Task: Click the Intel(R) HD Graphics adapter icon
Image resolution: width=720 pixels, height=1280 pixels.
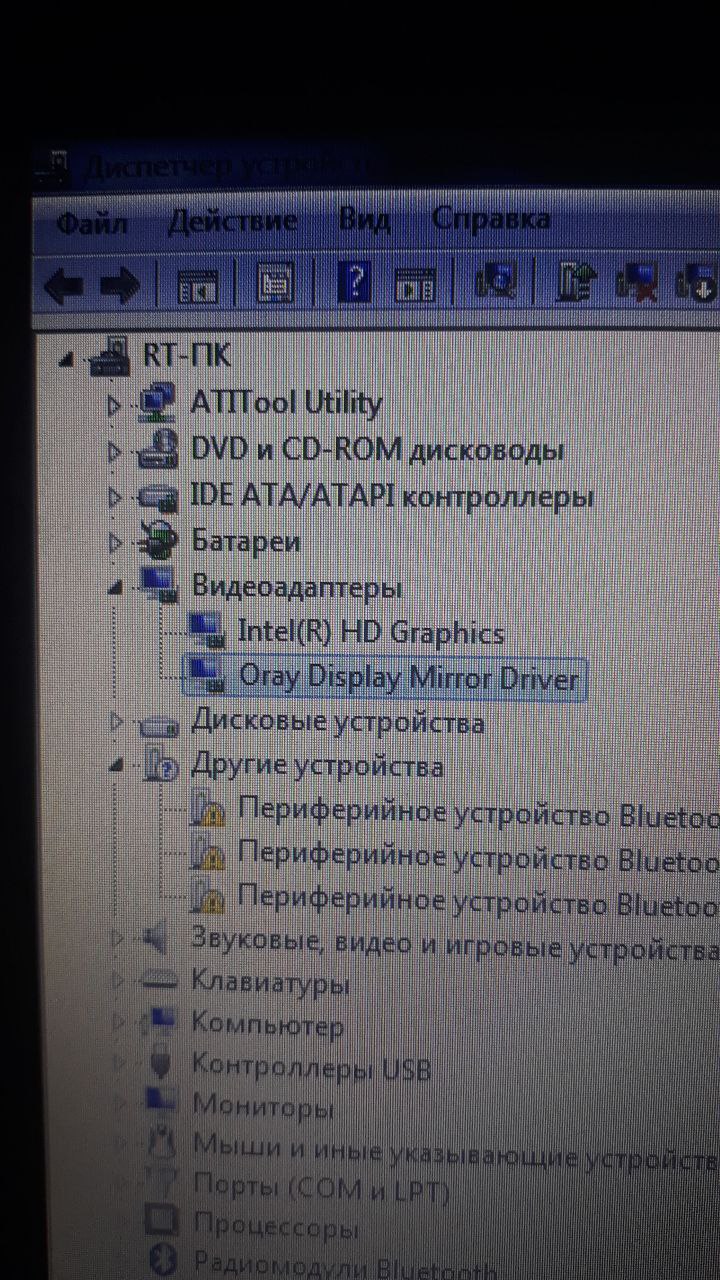Action: click(x=207, y=632)
